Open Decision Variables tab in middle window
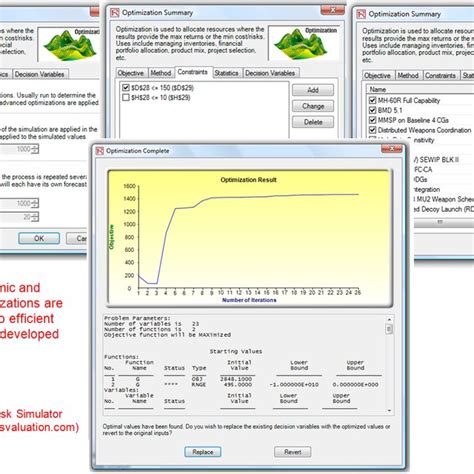 [270, 73]
